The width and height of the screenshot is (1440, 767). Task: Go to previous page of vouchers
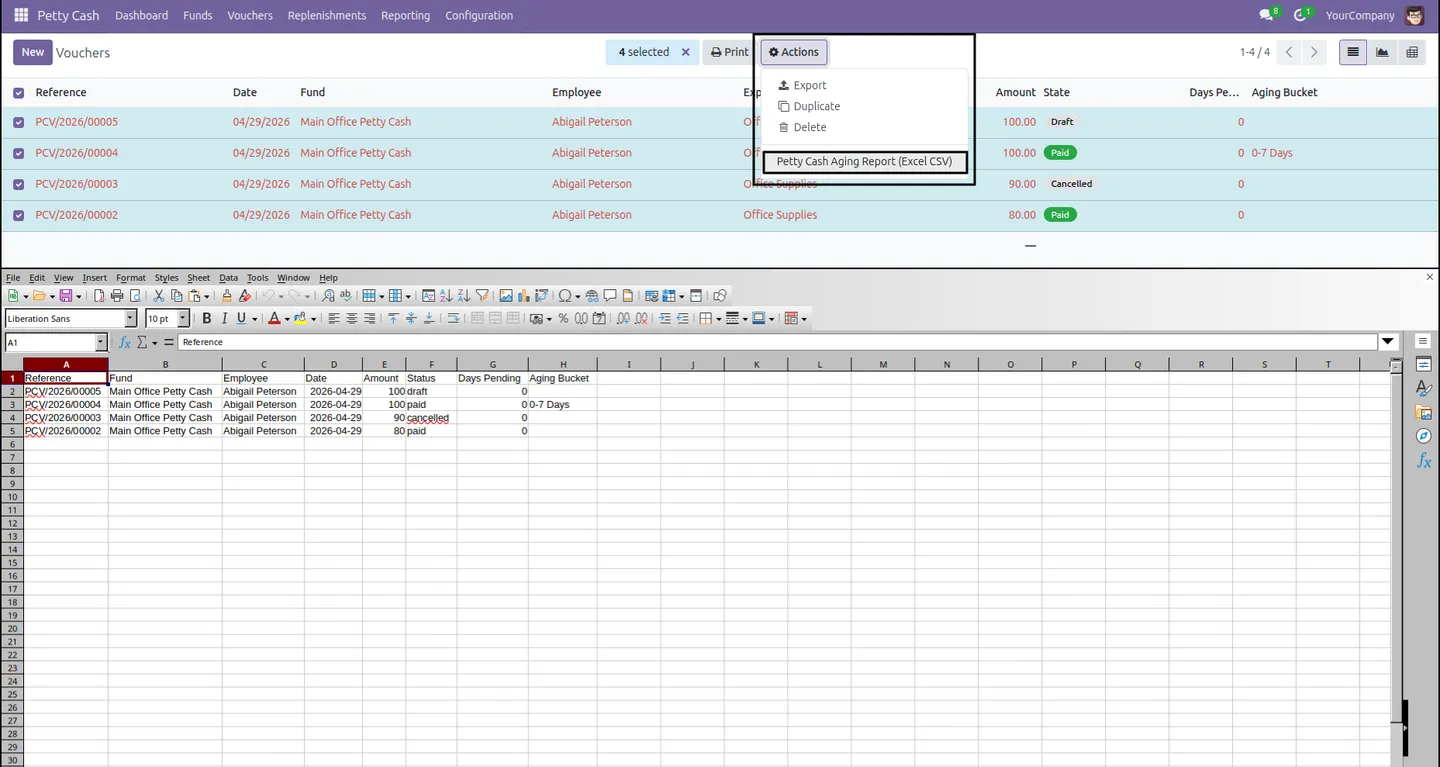(x=1290, y=52)
